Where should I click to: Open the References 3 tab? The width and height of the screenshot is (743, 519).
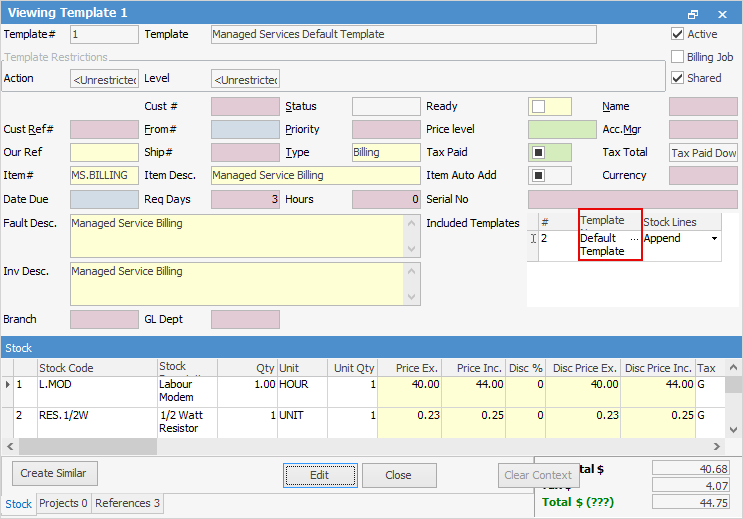(127, 503)
